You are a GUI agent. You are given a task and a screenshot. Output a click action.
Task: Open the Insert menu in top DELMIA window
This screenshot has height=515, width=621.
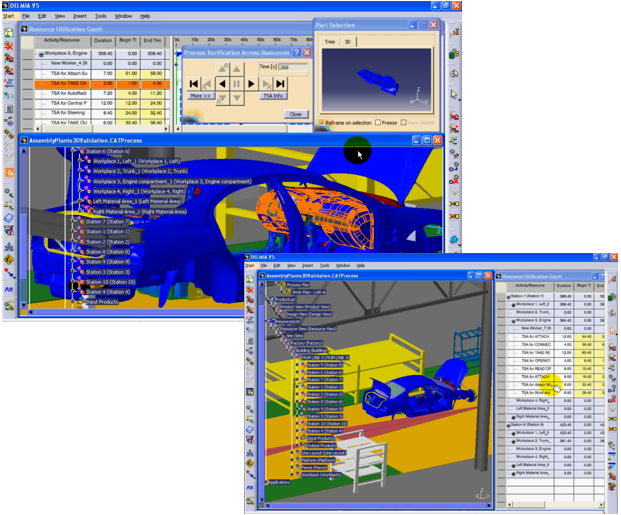(x=80, y=16)
